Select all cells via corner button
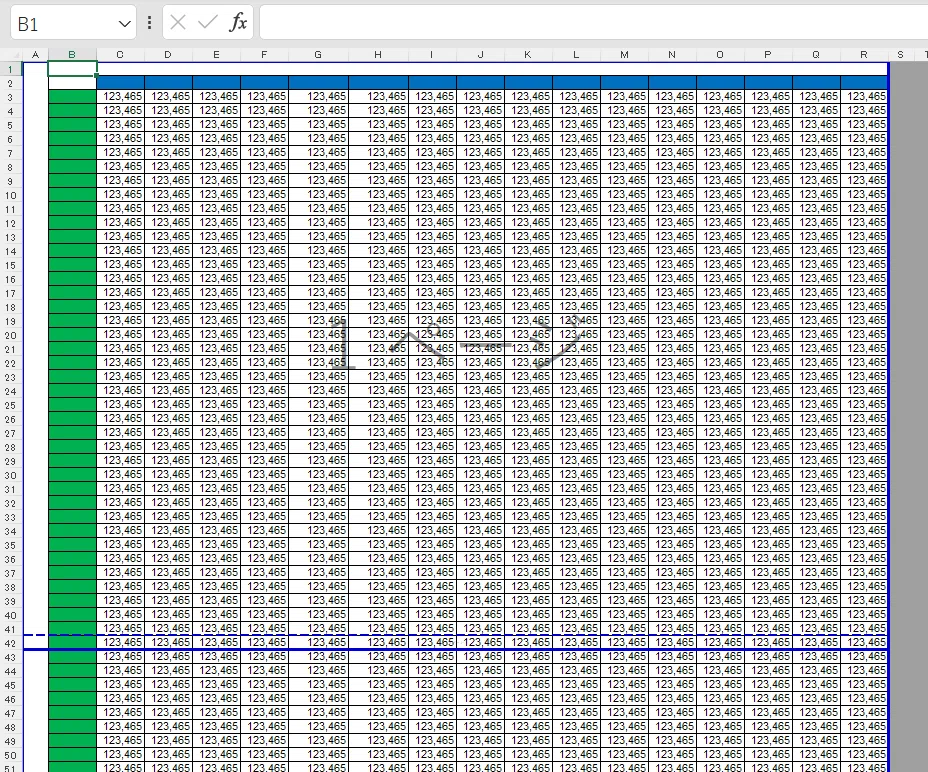This screenshot has height=772, width=928. tap(11, 55)
